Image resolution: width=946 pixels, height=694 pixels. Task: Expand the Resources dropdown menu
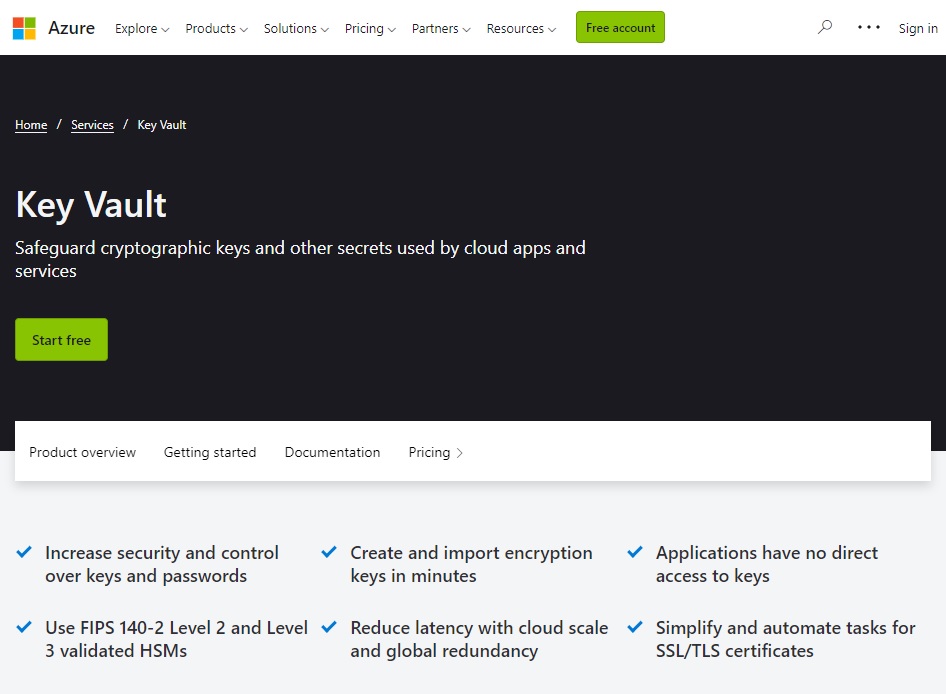point(521,28)
